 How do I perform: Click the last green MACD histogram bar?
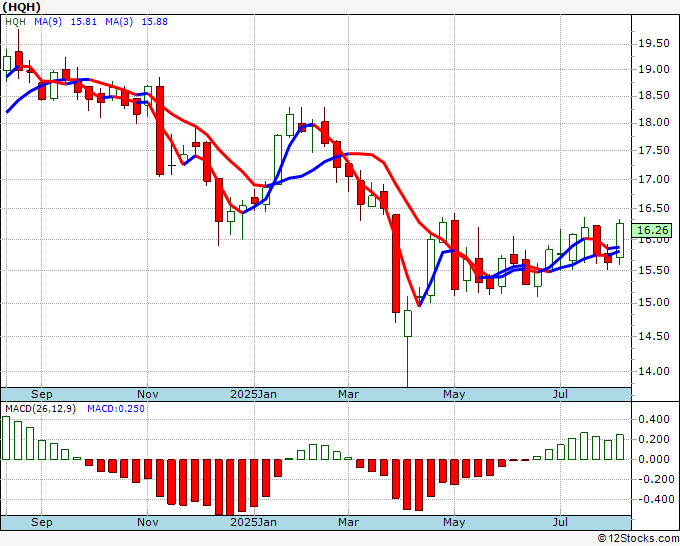[x=620, y=447]
